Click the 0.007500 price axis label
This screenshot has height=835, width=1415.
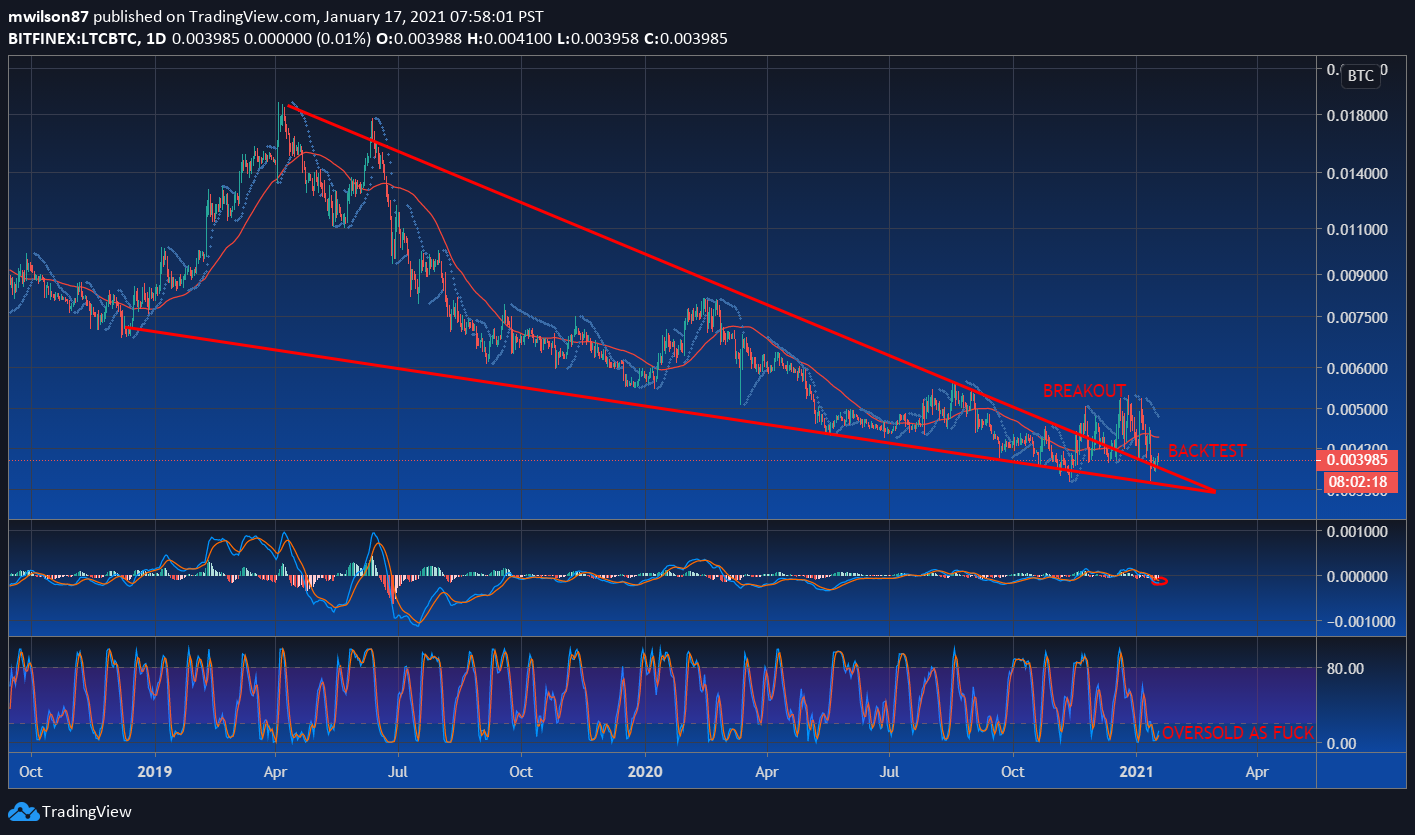click(1356, 317)
